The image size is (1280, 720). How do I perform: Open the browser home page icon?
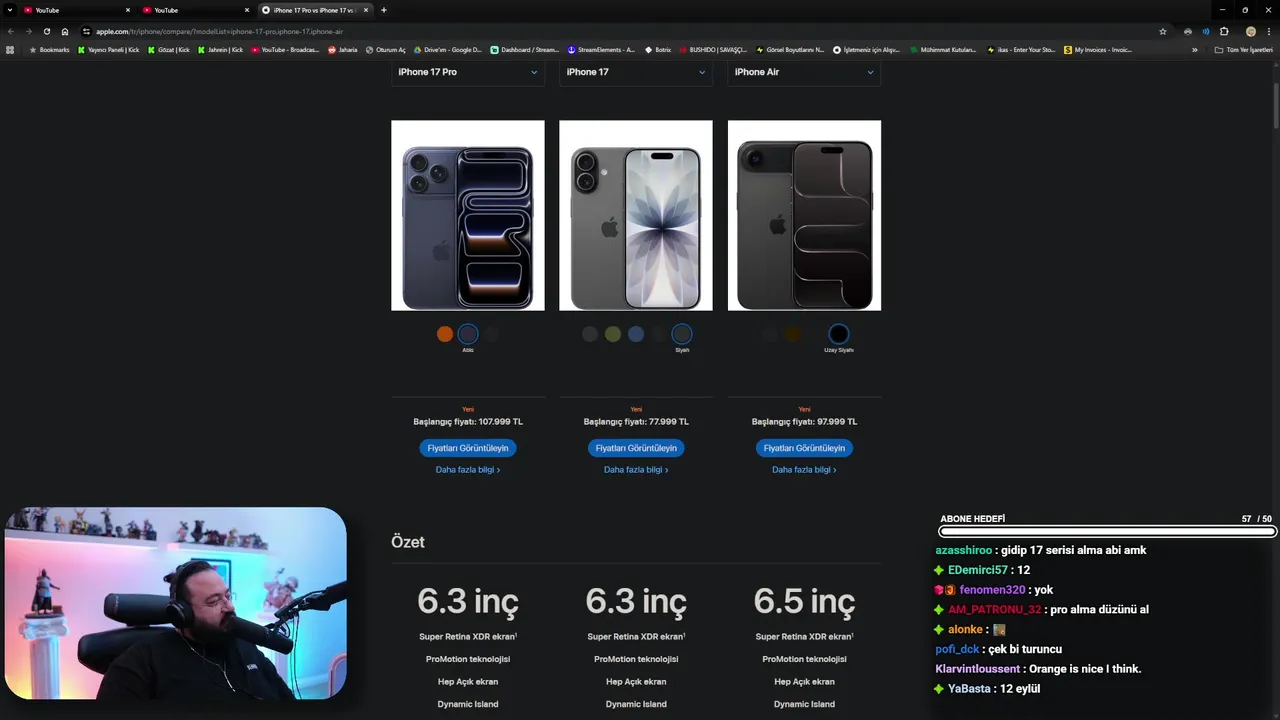(65, 31)
